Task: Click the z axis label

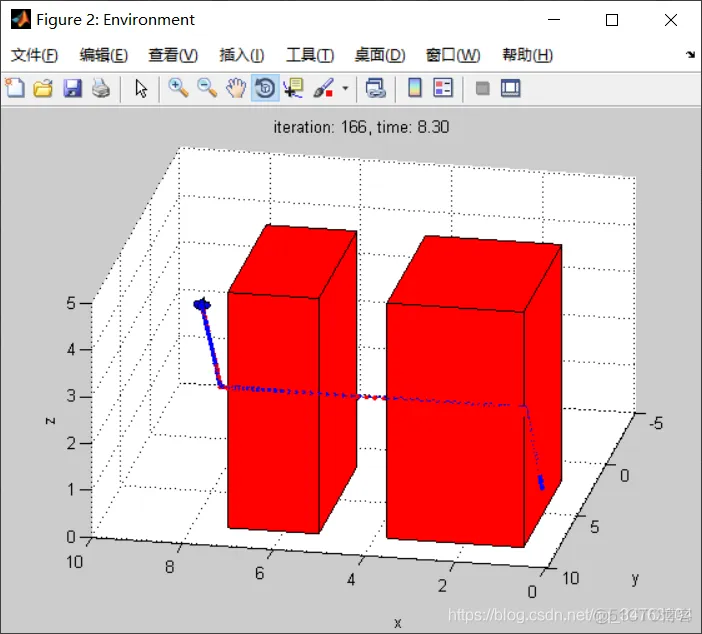Action: pyautogui.click(x=50, y=420)
